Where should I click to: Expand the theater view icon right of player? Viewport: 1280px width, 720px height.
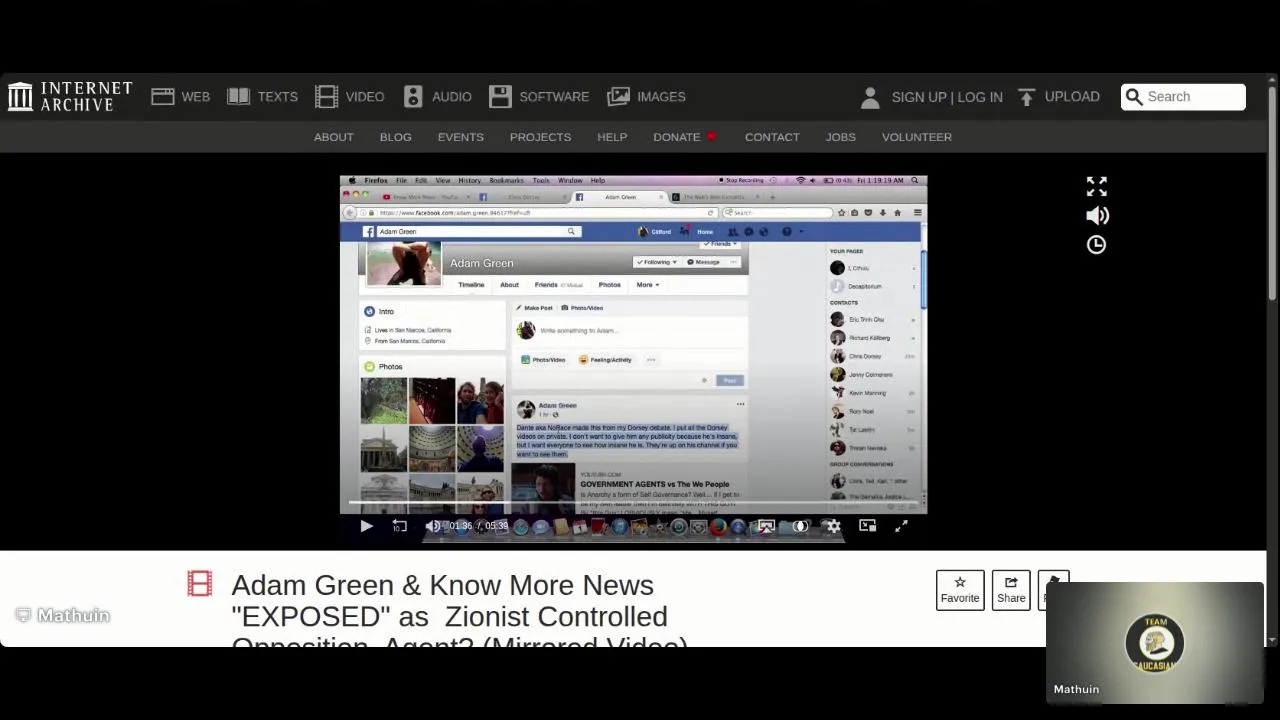(1097, 187)
